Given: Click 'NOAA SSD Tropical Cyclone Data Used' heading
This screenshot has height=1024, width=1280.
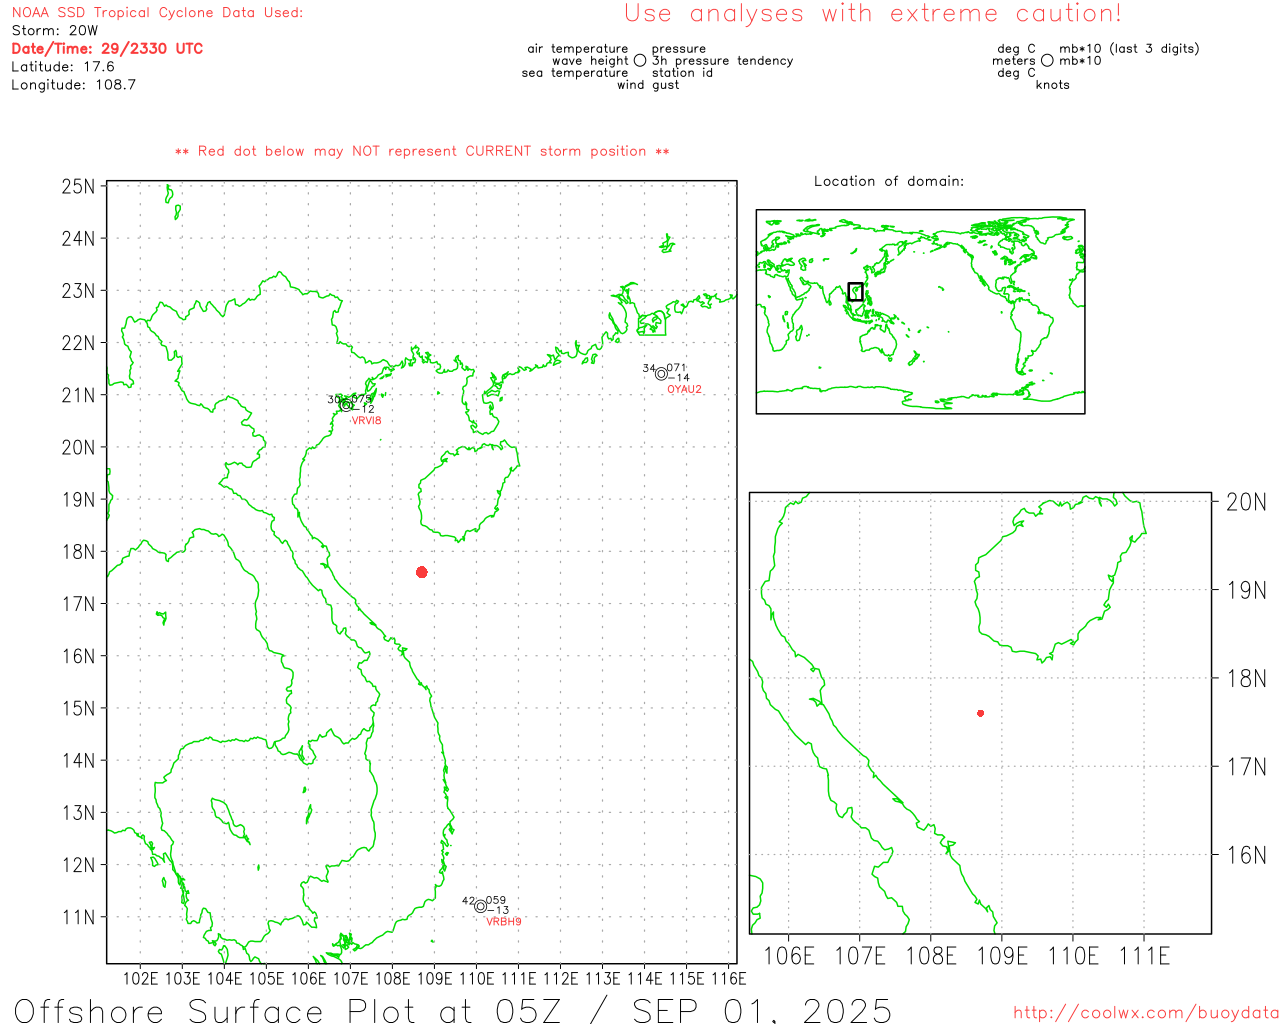Looking at the screenshot, I should [157, 13].
